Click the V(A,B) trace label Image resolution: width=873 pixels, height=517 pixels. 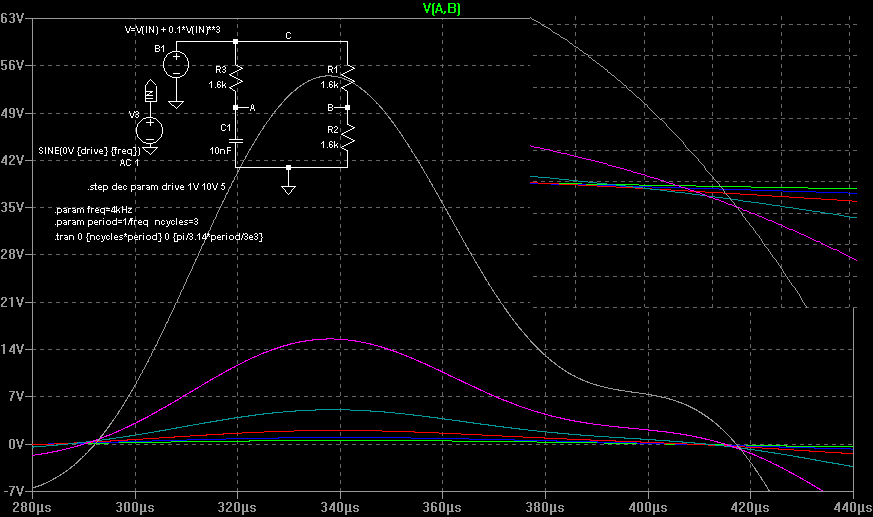click(x=442, y=8)
